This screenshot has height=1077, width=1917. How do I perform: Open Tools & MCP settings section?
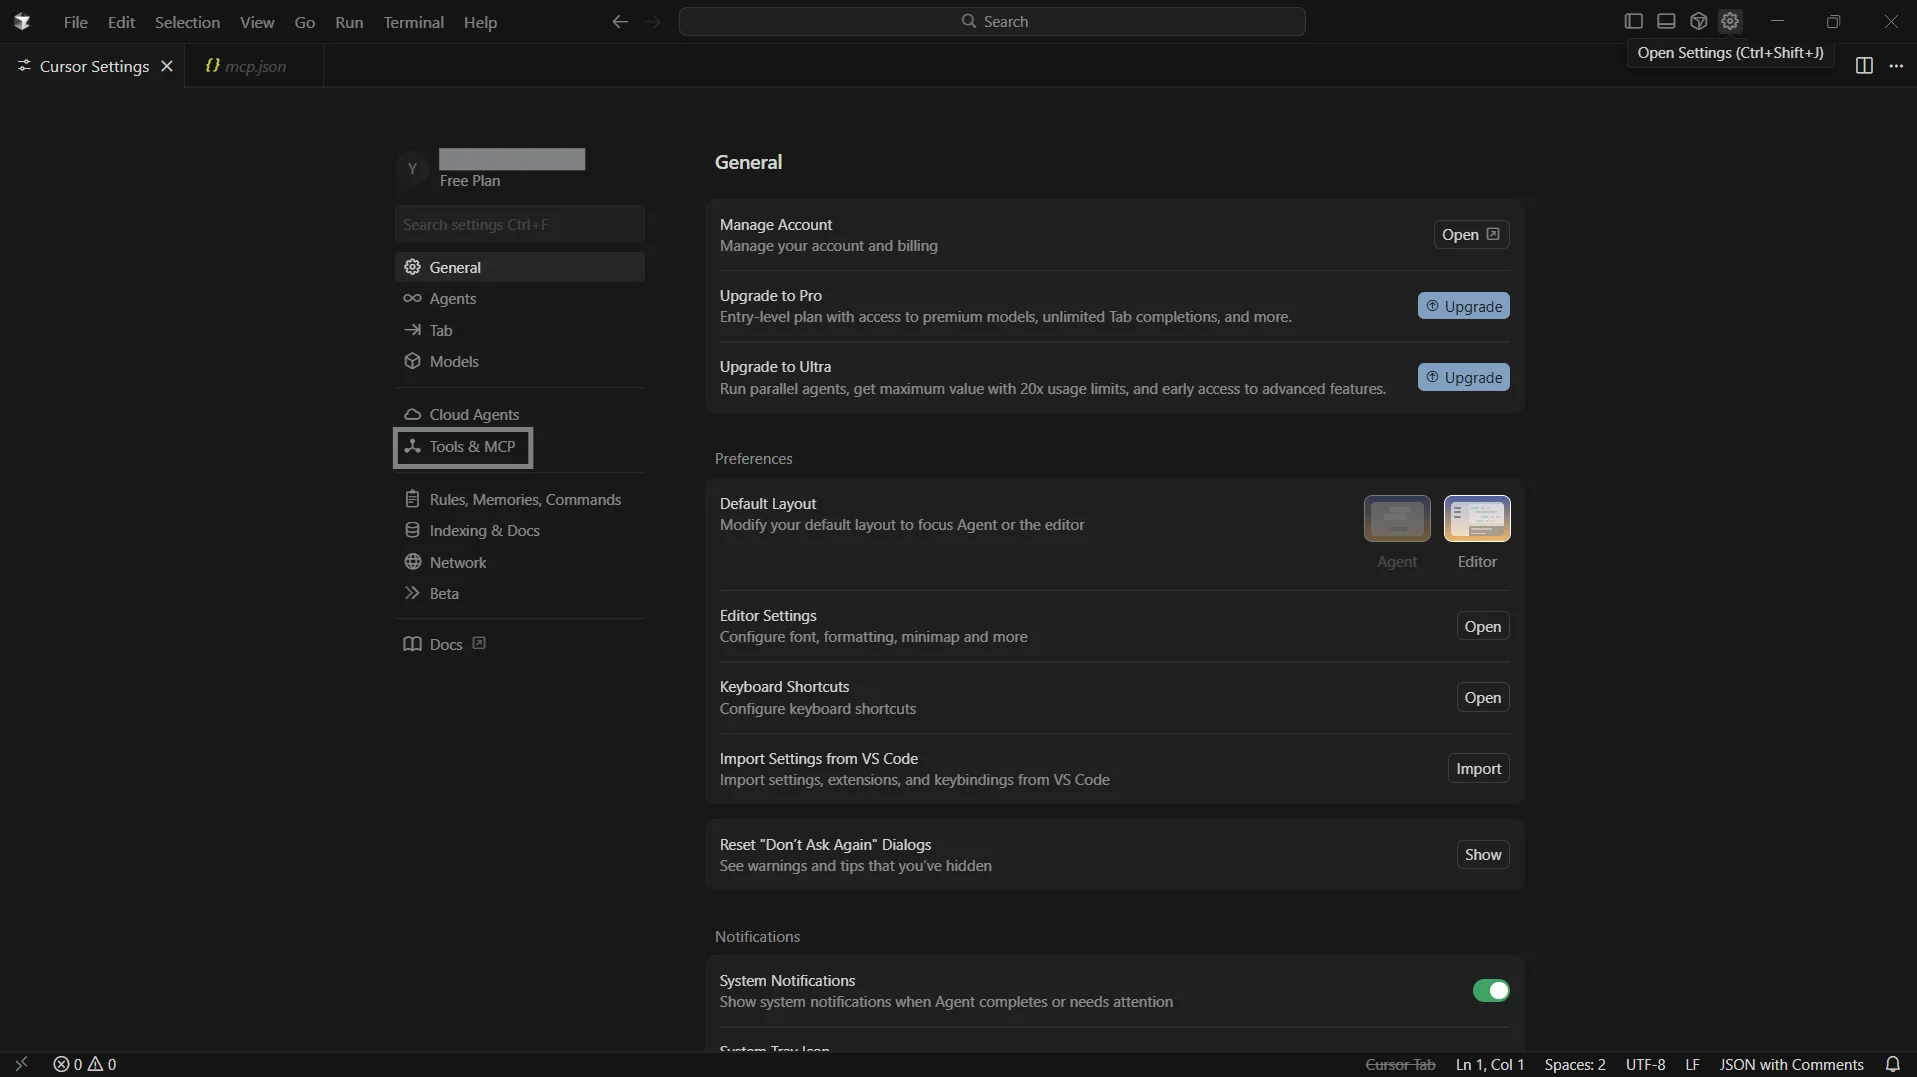click(x=472, y=447)
